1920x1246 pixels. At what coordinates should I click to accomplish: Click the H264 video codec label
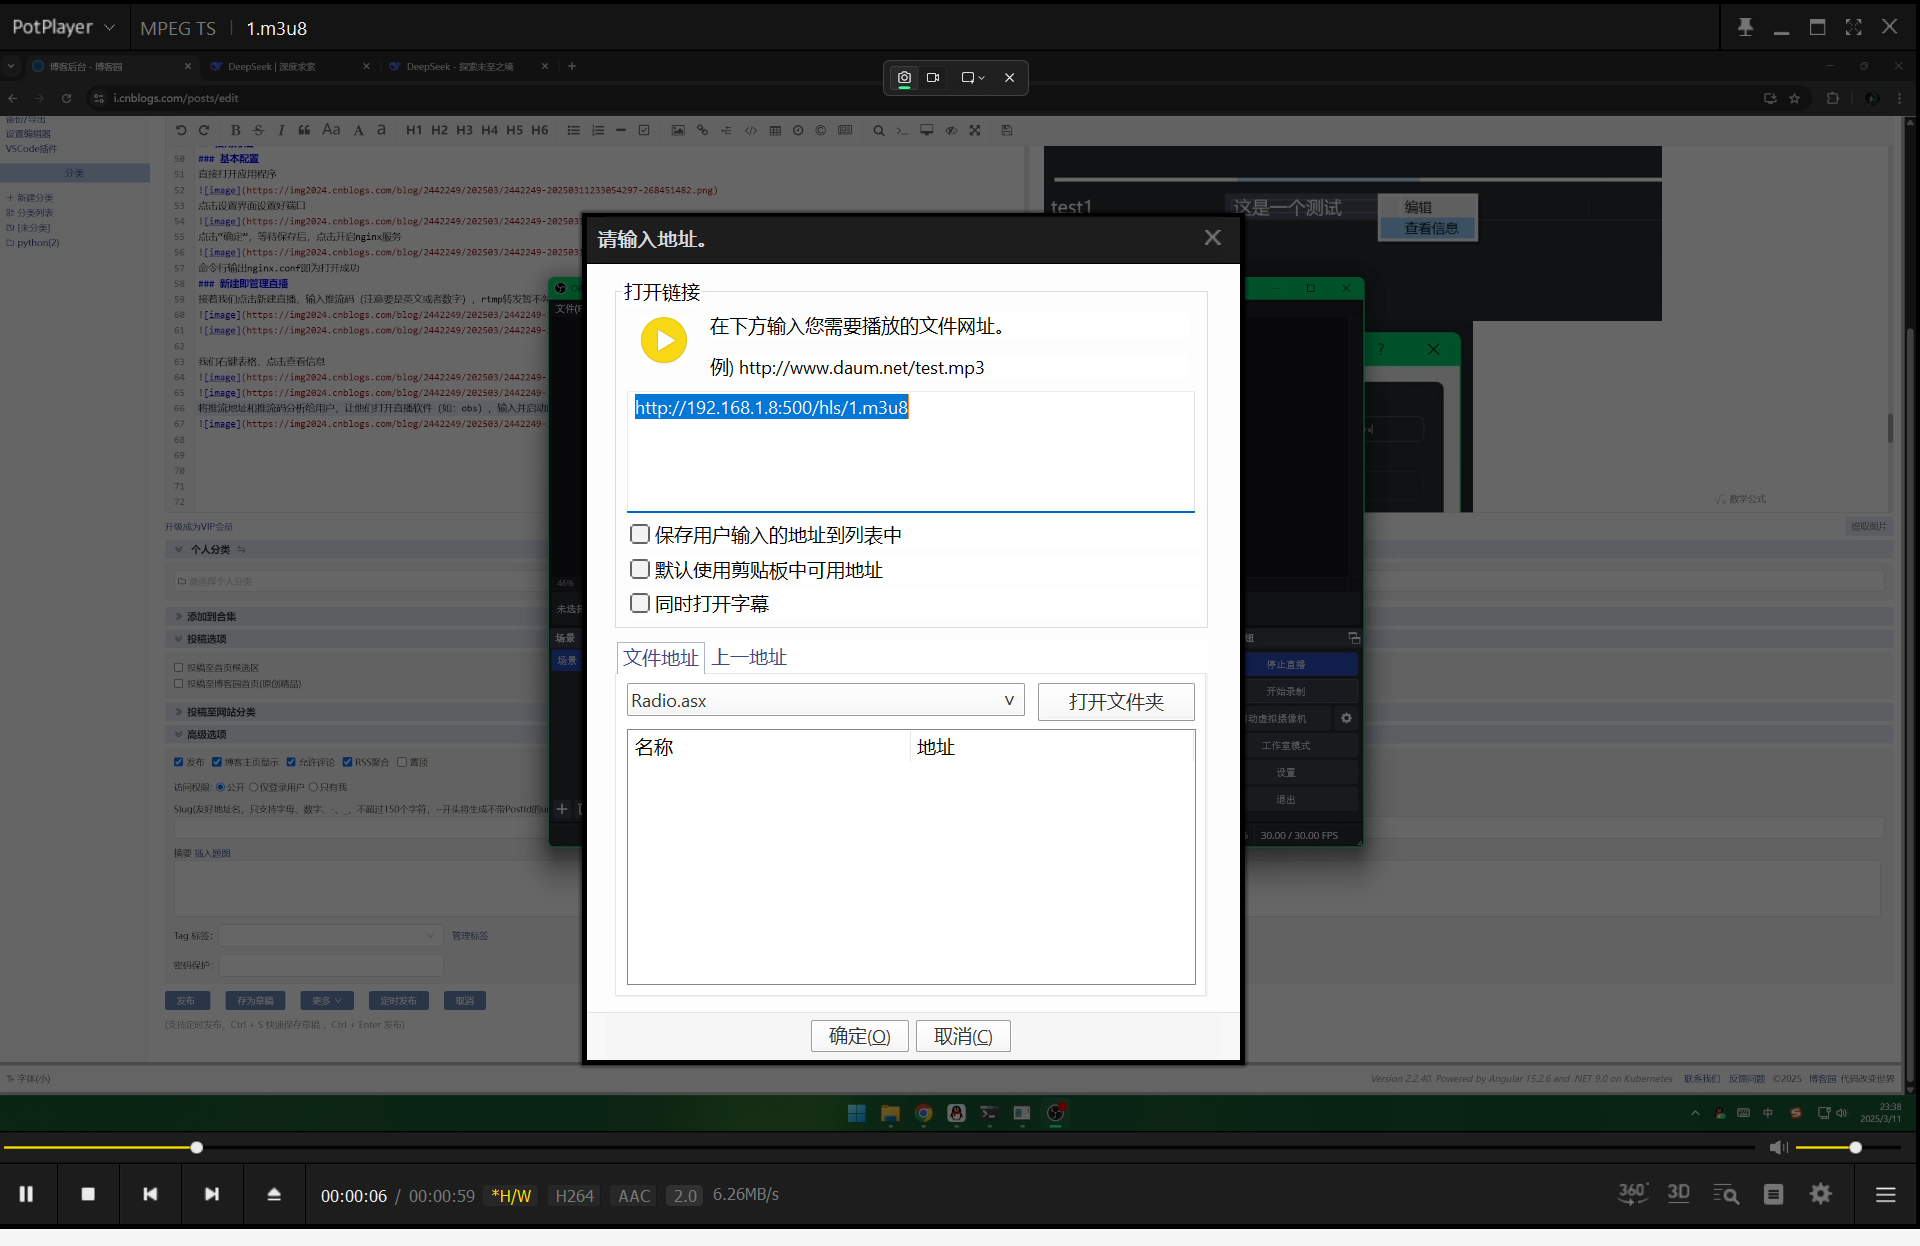[574, 1196]
